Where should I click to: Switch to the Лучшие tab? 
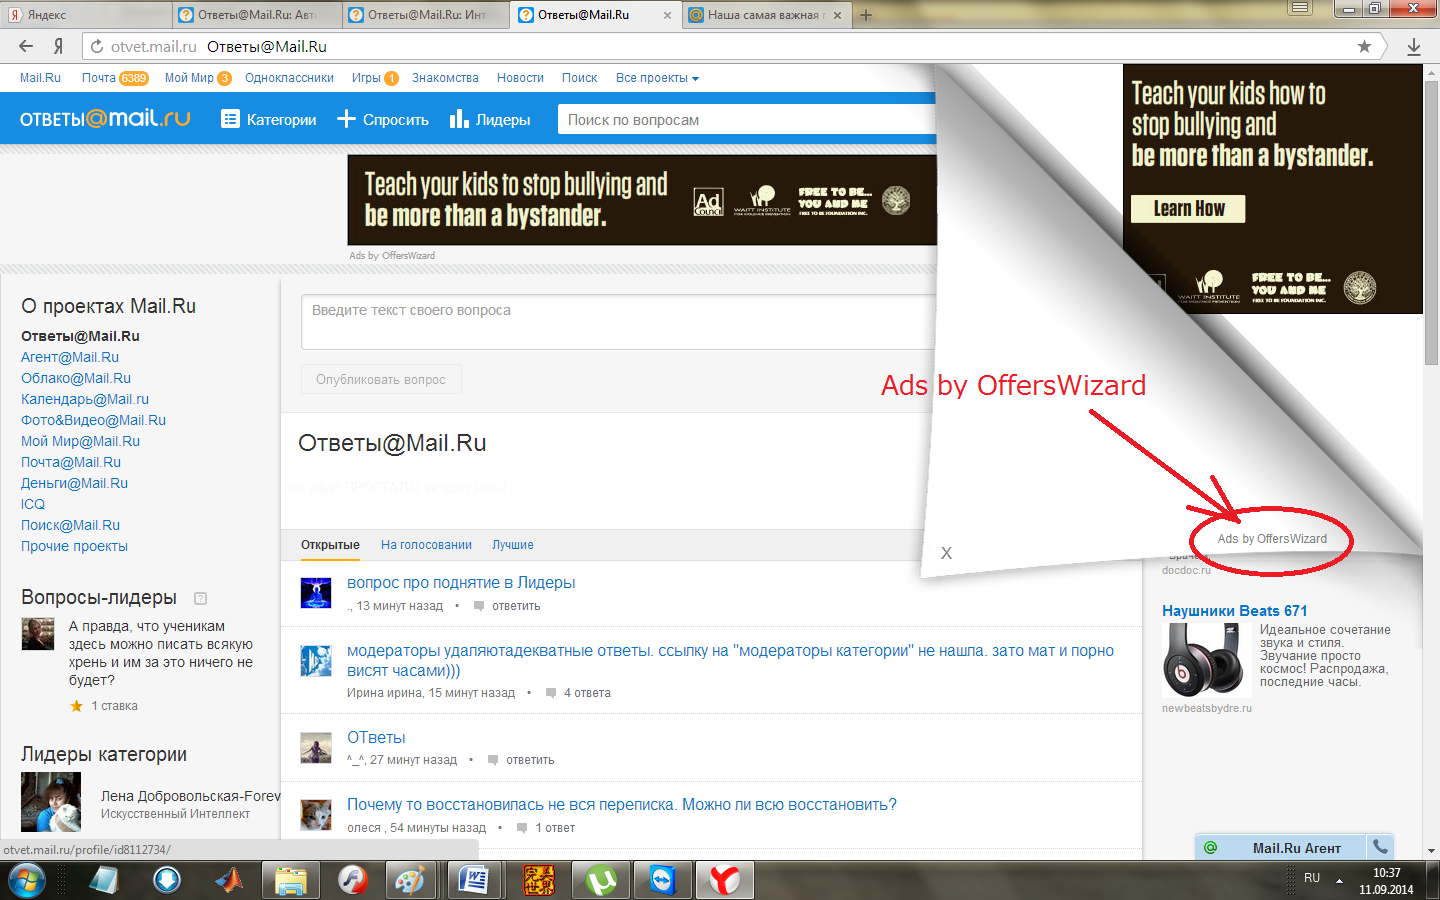pyautogui.click(x=512, y=545)
